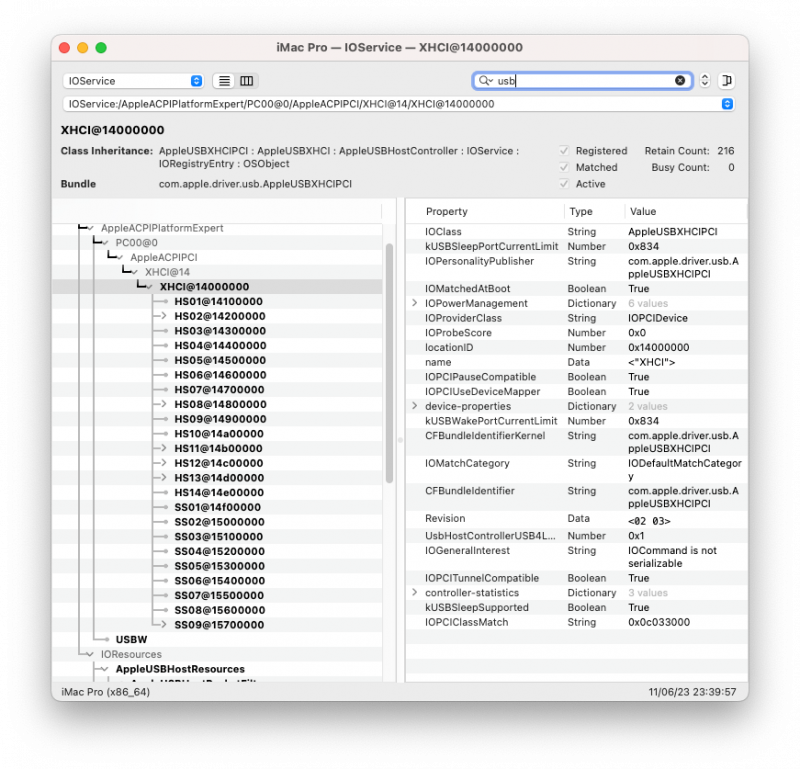Select the USBW tree row

[217, 640]
